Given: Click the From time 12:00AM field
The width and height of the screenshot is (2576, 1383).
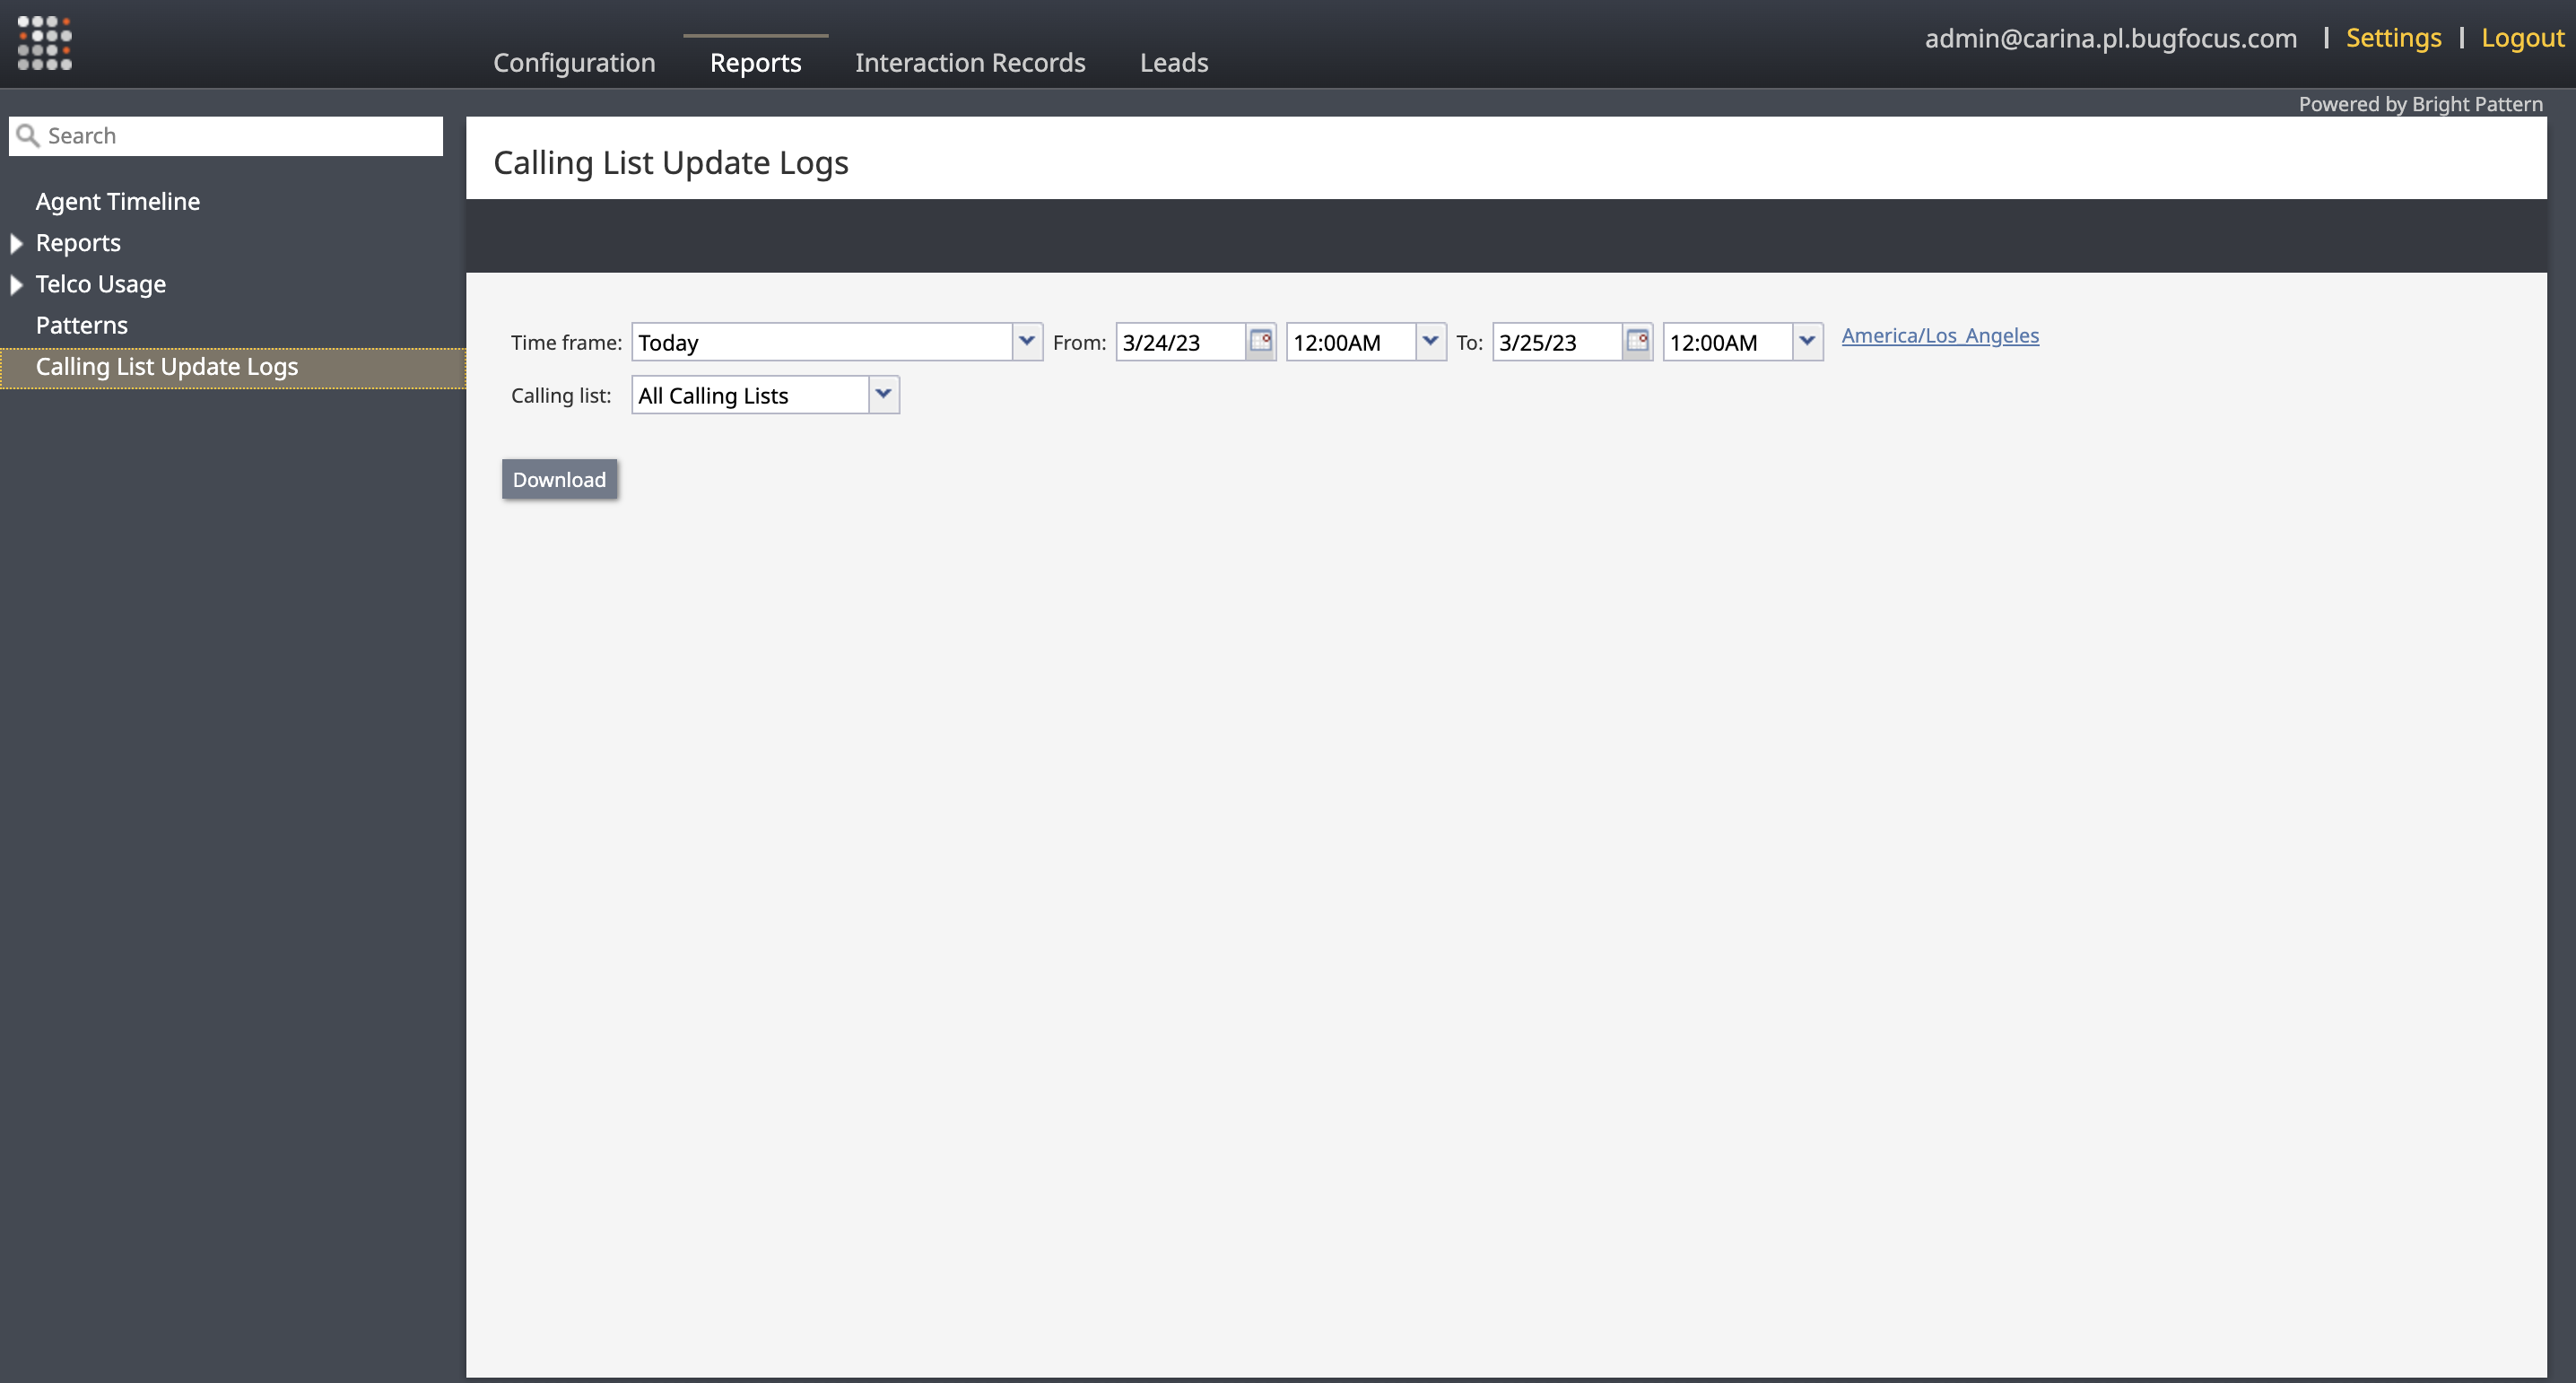Looking at the screenshot, I should (x=1351, y=342).
